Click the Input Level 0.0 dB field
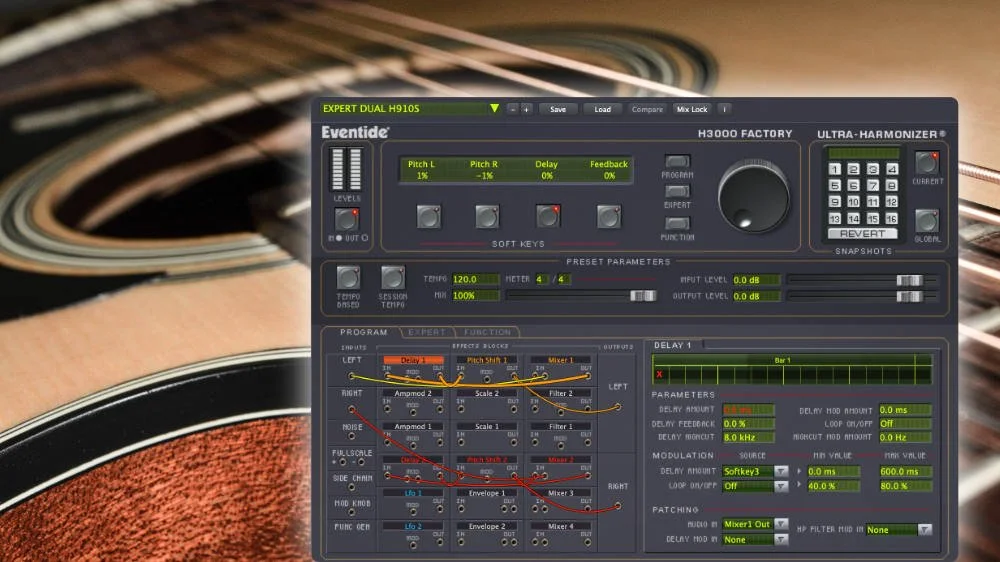 click(x=756, y=280)
